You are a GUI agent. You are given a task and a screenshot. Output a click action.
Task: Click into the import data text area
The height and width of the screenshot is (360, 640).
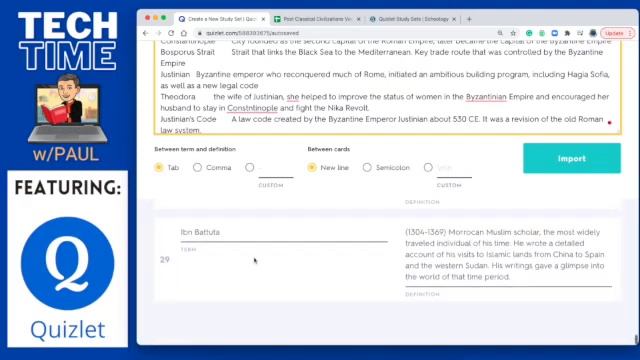387,86
